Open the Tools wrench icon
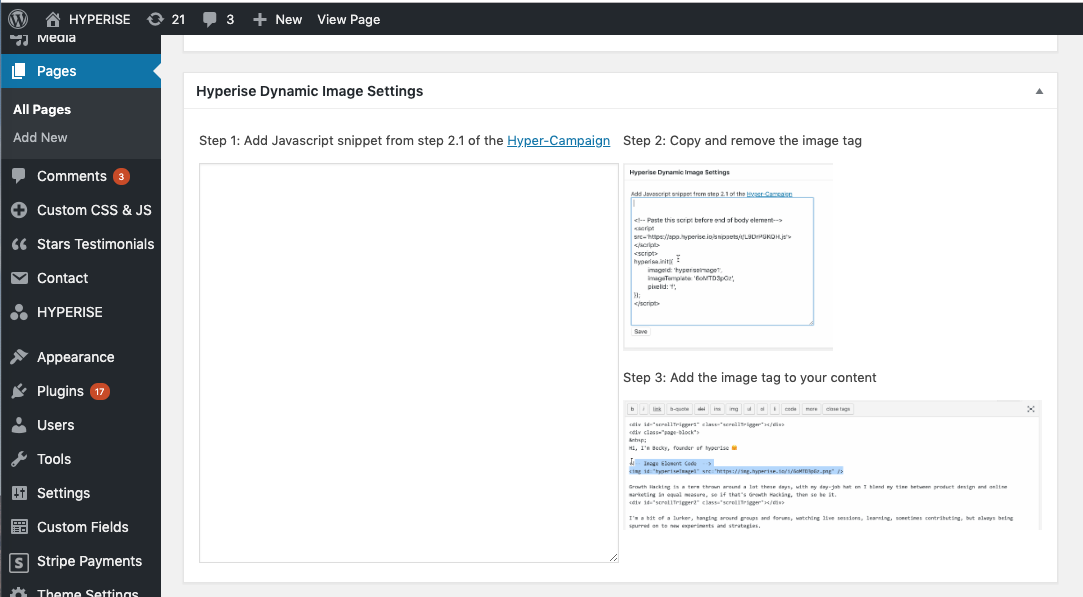The height and width of the screenshot is (597, 1083). coord(19,459)
